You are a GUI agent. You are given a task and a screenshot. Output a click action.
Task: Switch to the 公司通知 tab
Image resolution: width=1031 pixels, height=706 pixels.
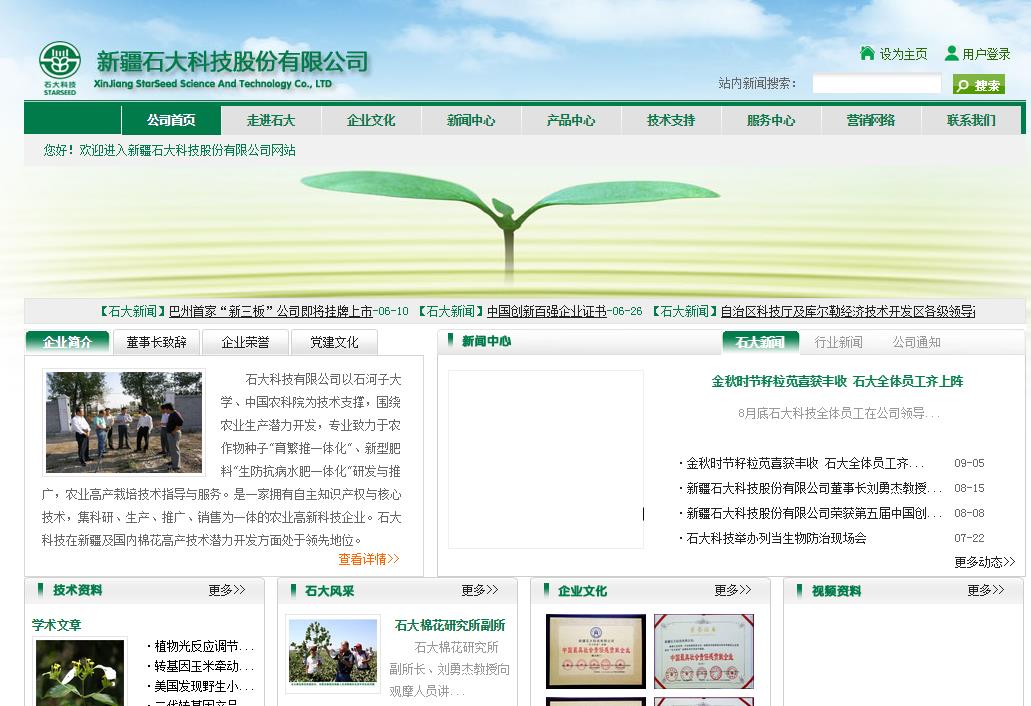[917, 342]
